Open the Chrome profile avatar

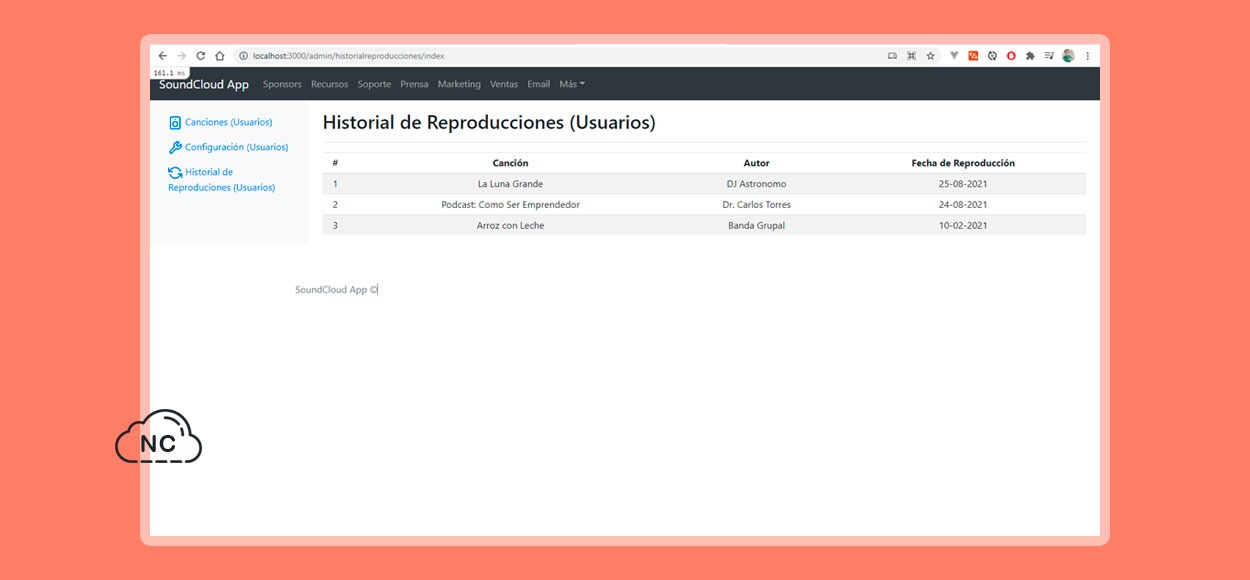[x=1068, y=56]
